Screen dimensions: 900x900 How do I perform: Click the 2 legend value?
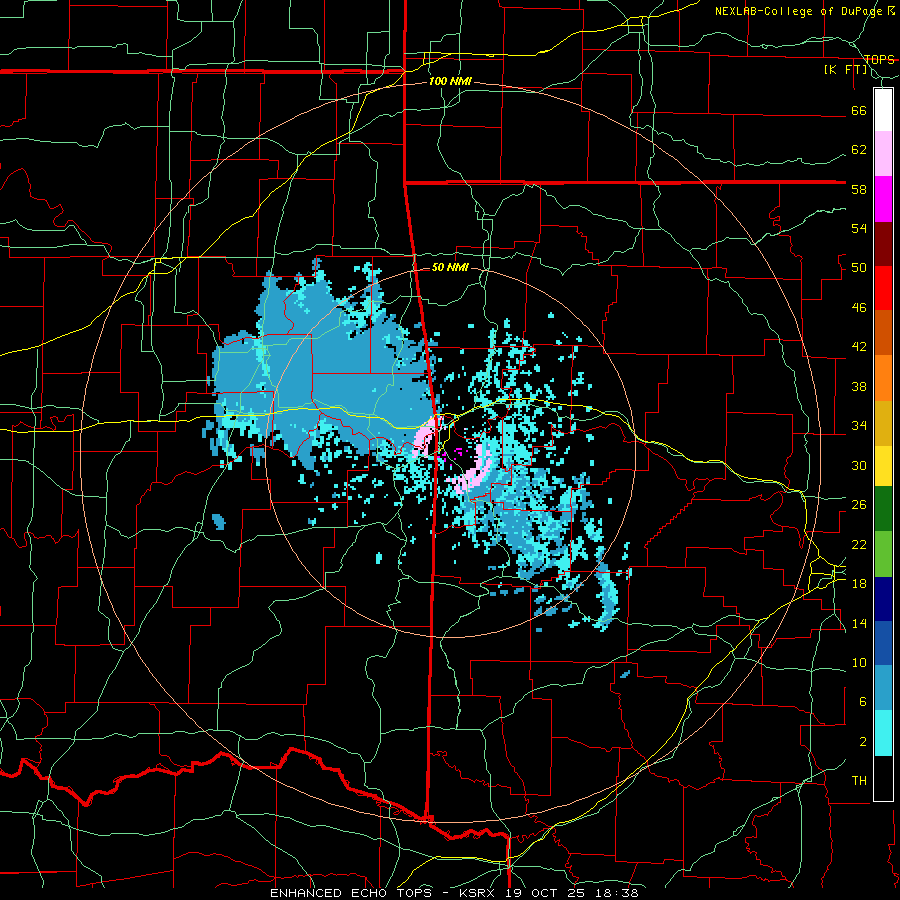(862, 742)
